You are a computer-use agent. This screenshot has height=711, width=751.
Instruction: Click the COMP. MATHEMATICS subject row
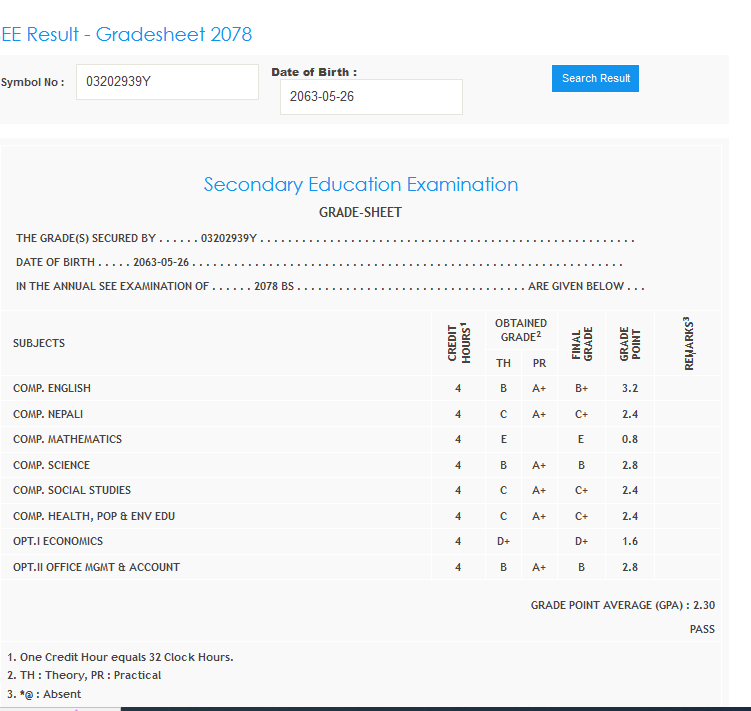tap(67, 439)
